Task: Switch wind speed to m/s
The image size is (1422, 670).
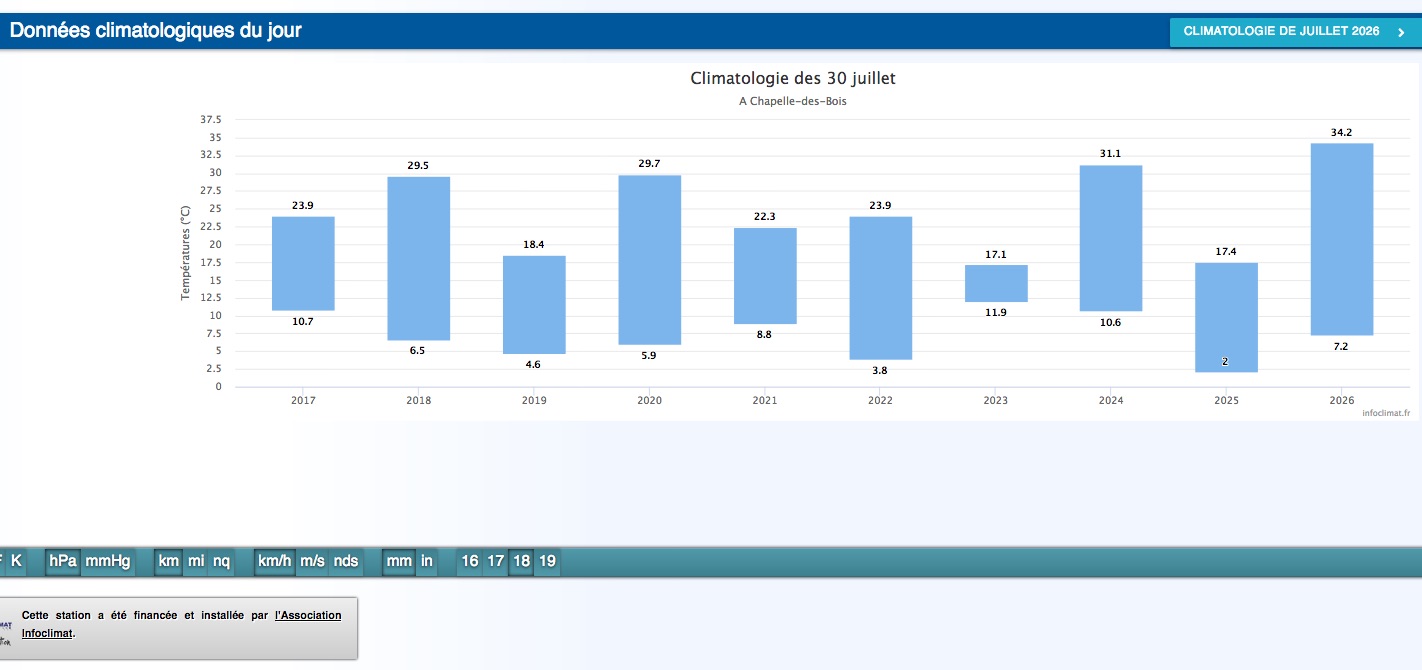Action: click(x=313, y=561)
